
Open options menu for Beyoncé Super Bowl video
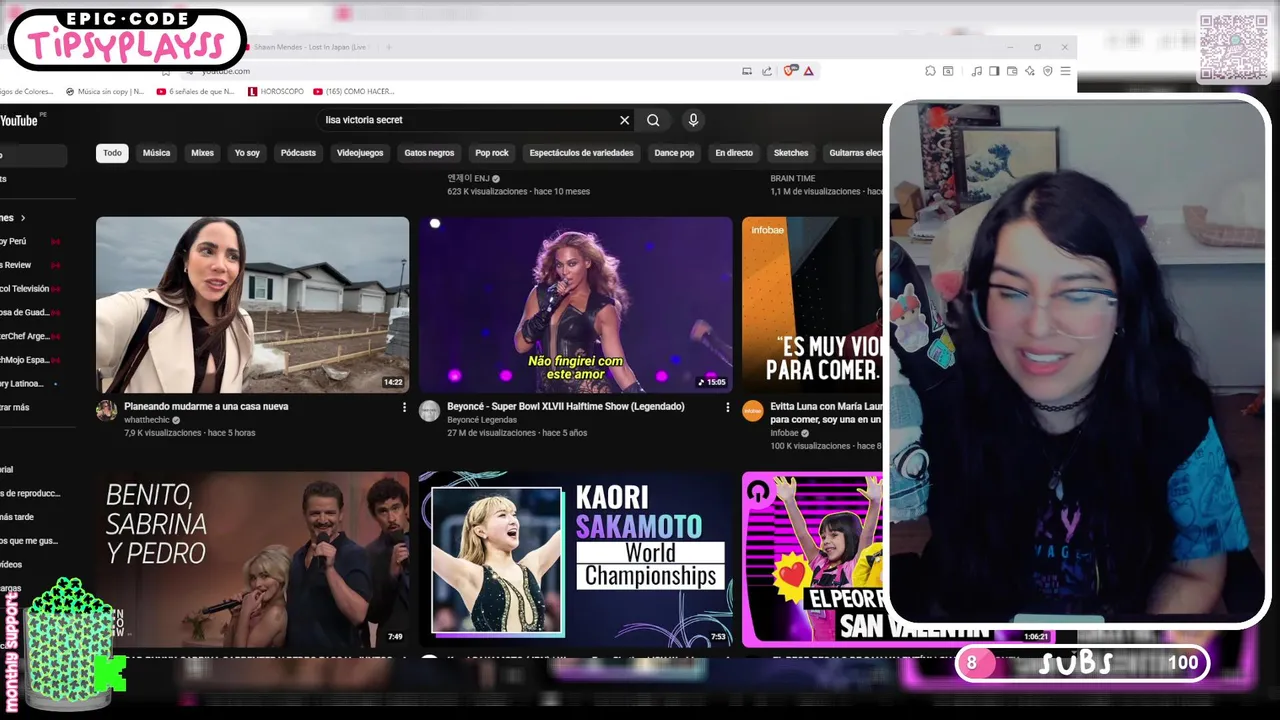727,408
